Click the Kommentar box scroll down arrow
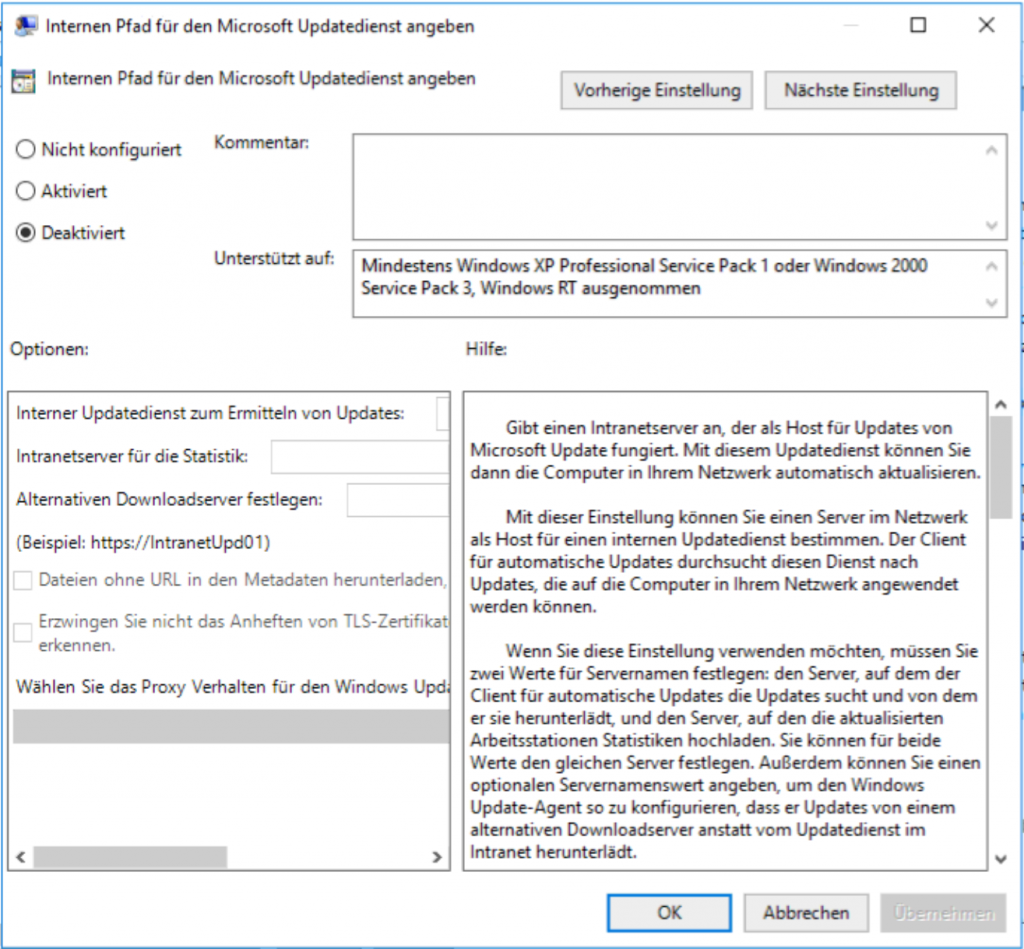 991,225
